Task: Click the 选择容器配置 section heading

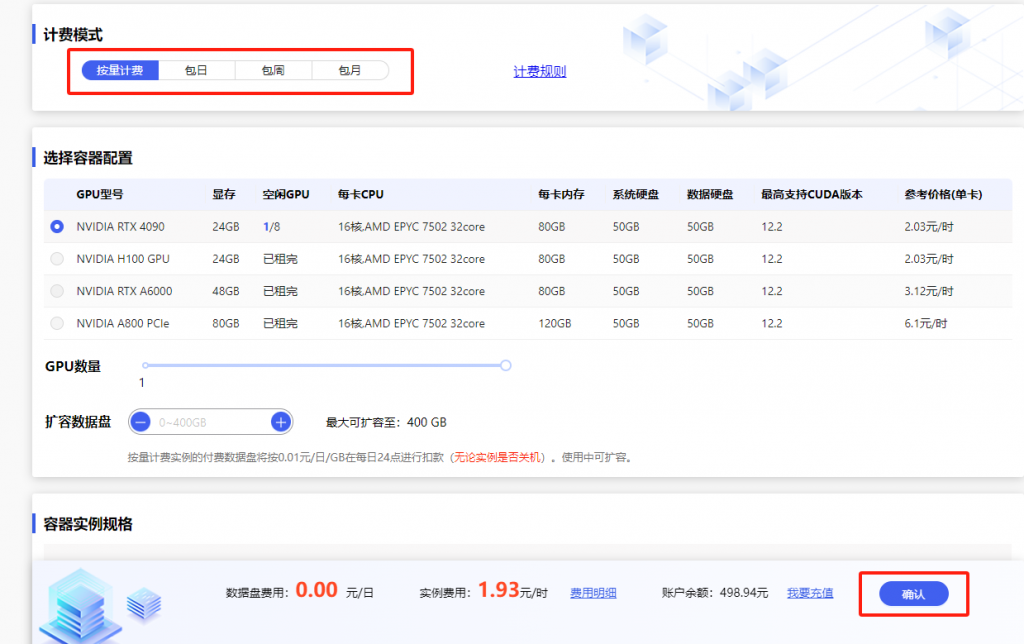Action: tap(88, 157)
